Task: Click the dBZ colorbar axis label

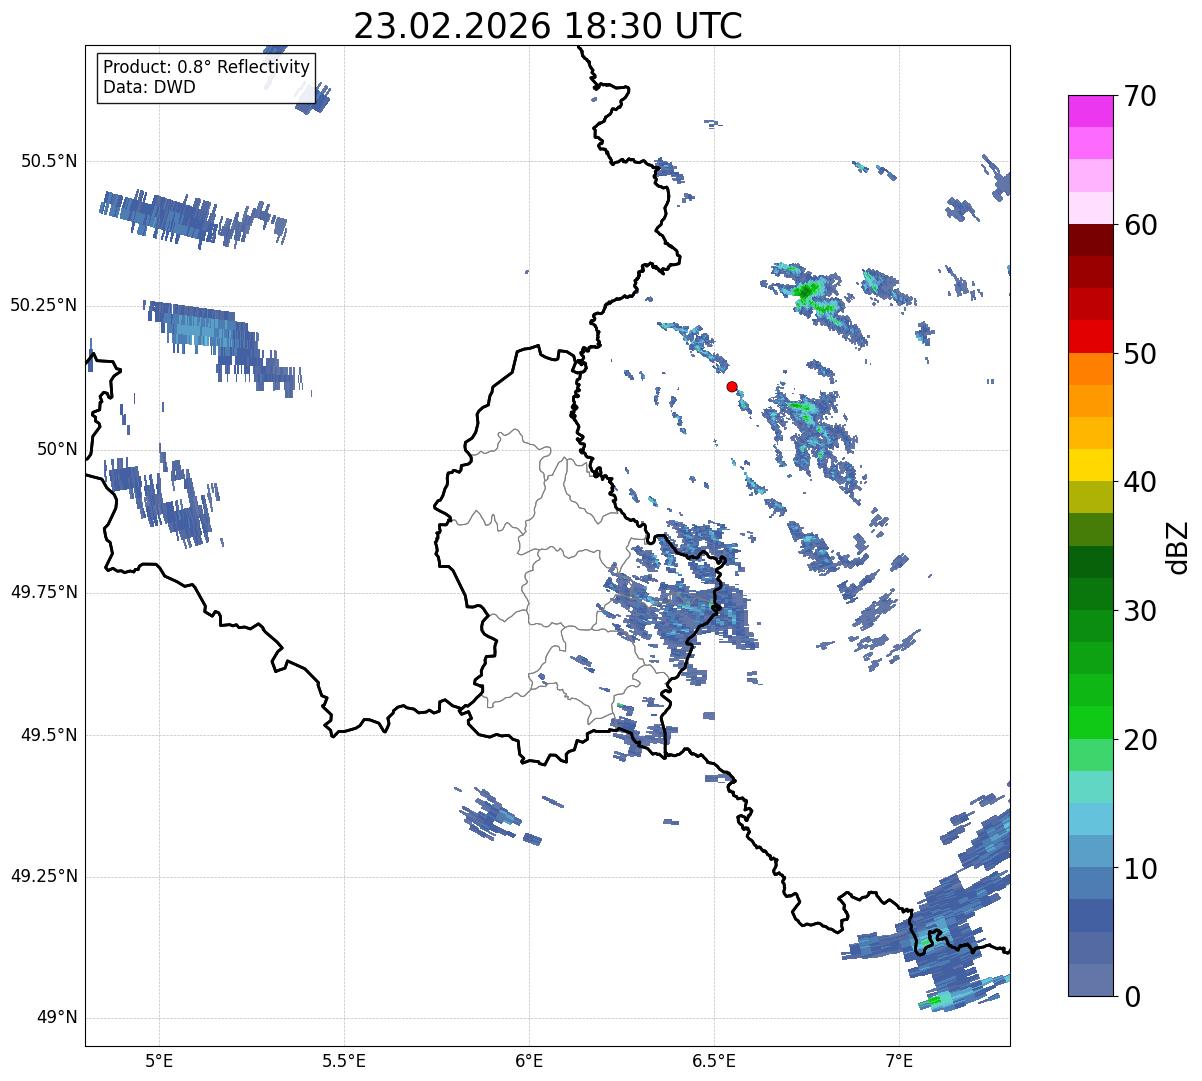Action: (x=1178, y=546)
